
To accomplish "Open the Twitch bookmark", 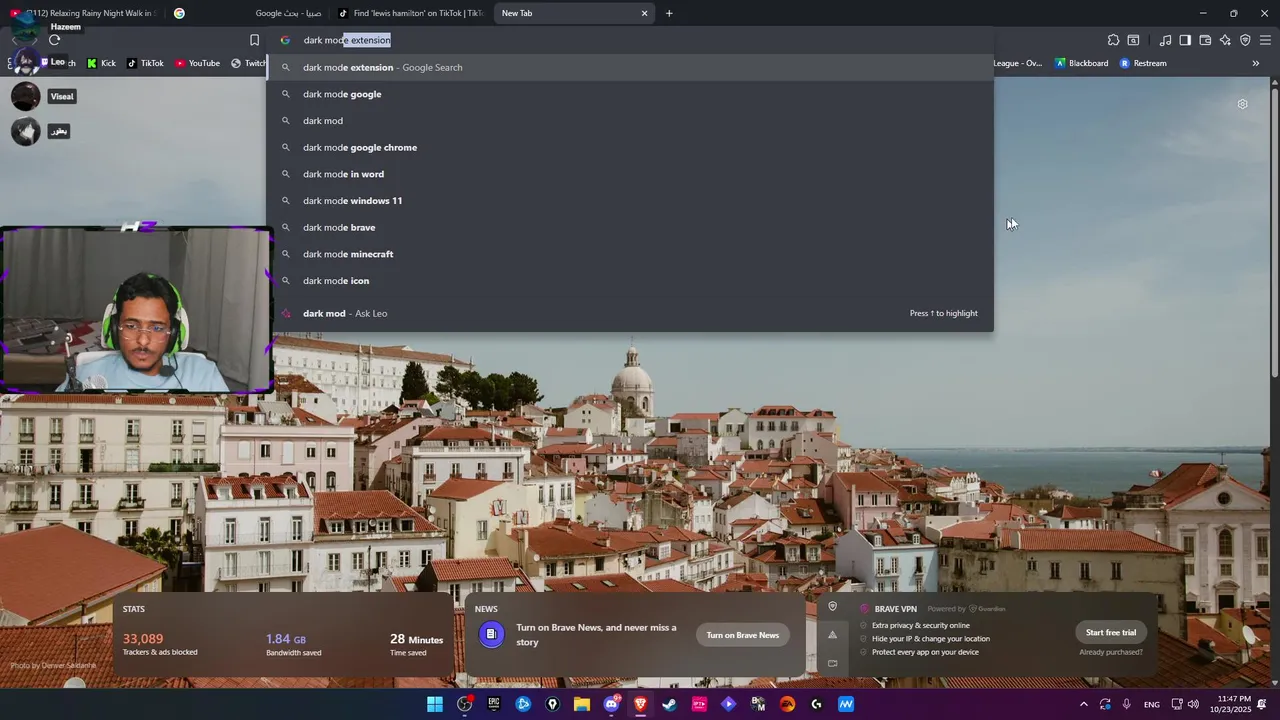I will coord(248,63).
